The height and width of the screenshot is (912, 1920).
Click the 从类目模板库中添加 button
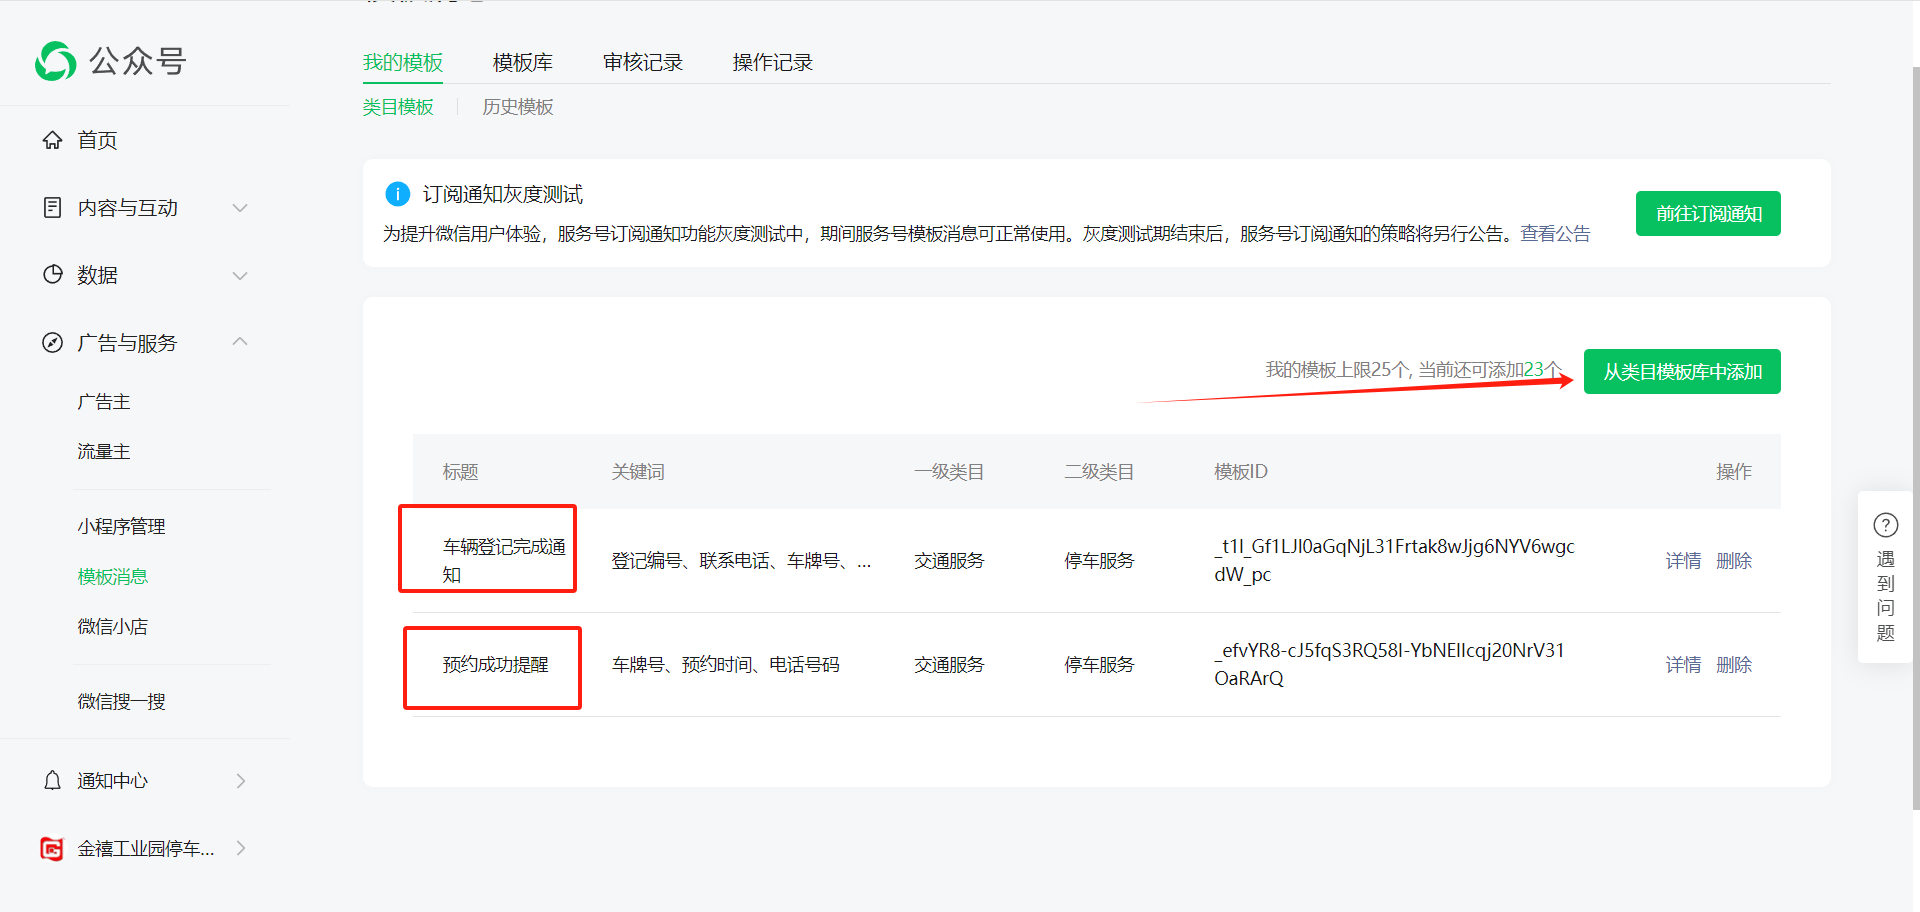coord(1682,371)
